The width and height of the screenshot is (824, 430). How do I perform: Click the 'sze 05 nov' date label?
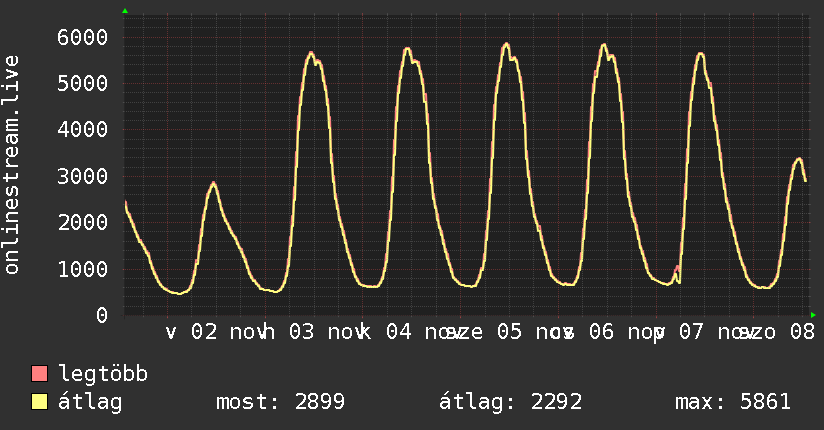pos(509,332)
